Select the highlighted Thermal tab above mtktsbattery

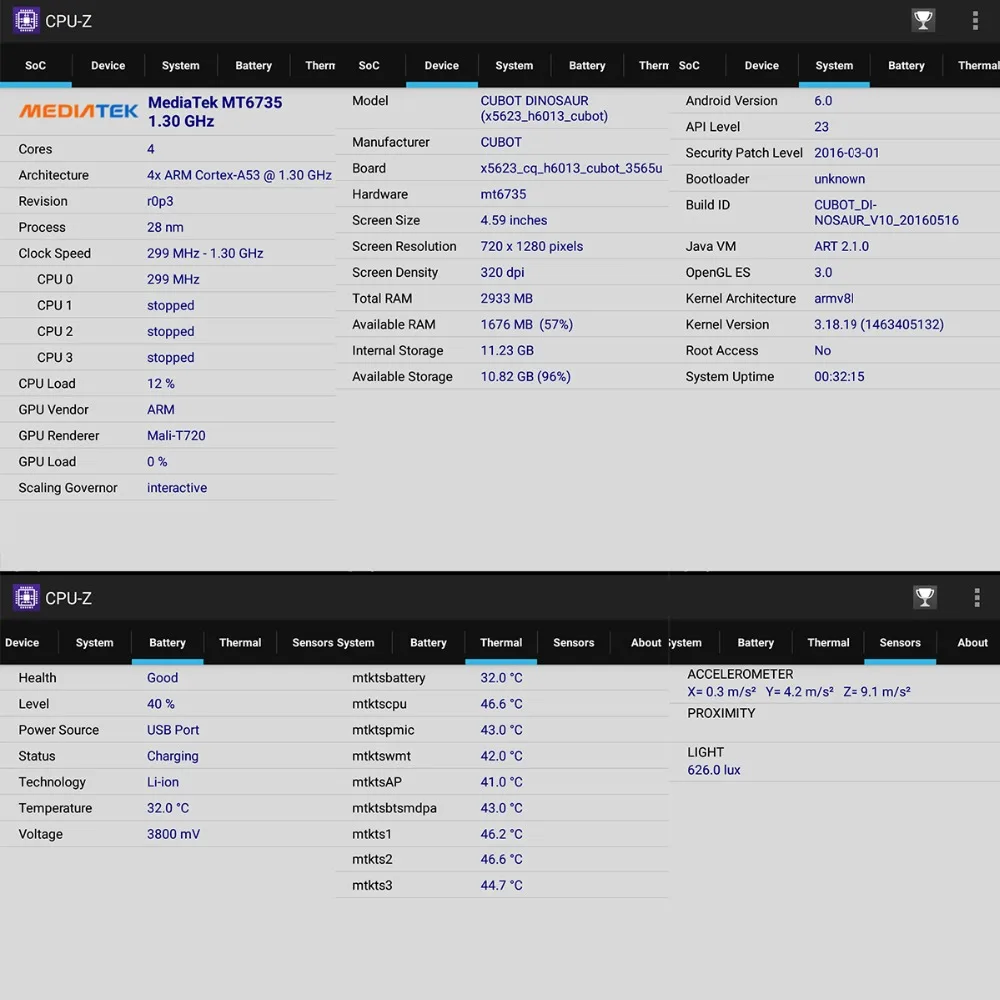pyautogui.click(x=501, y=643)
